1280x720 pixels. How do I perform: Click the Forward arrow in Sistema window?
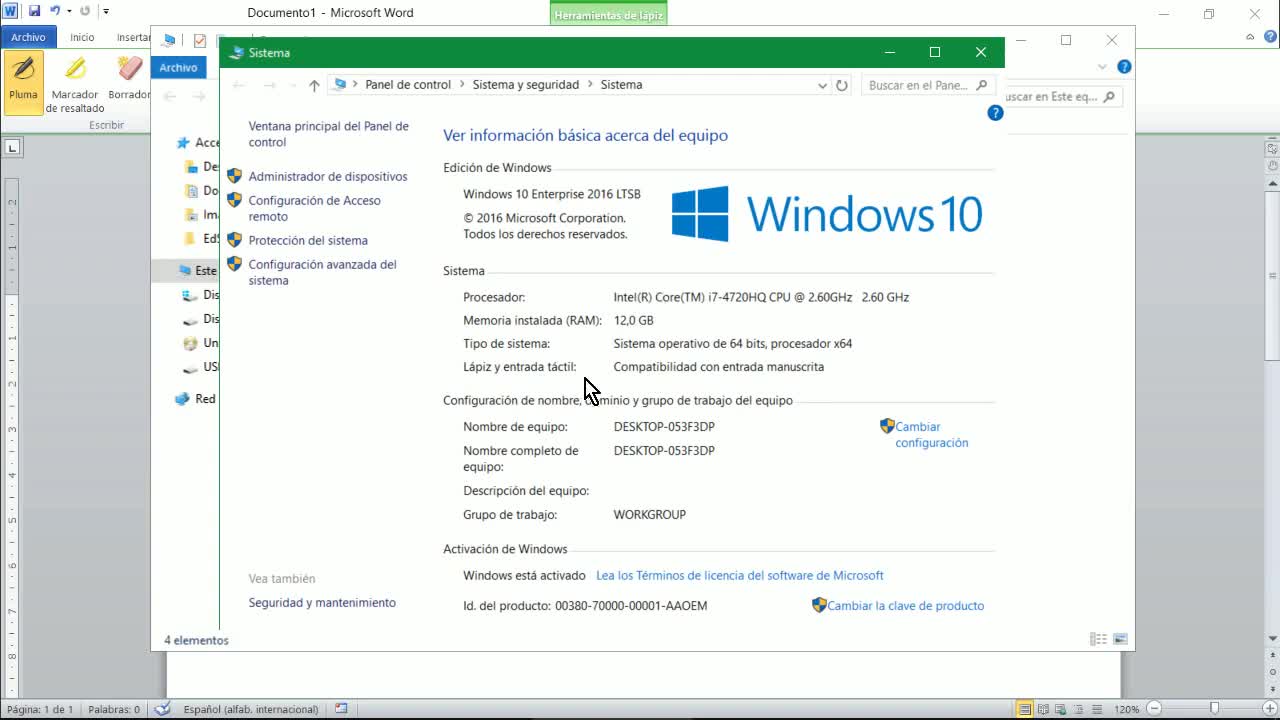(269, 86)
